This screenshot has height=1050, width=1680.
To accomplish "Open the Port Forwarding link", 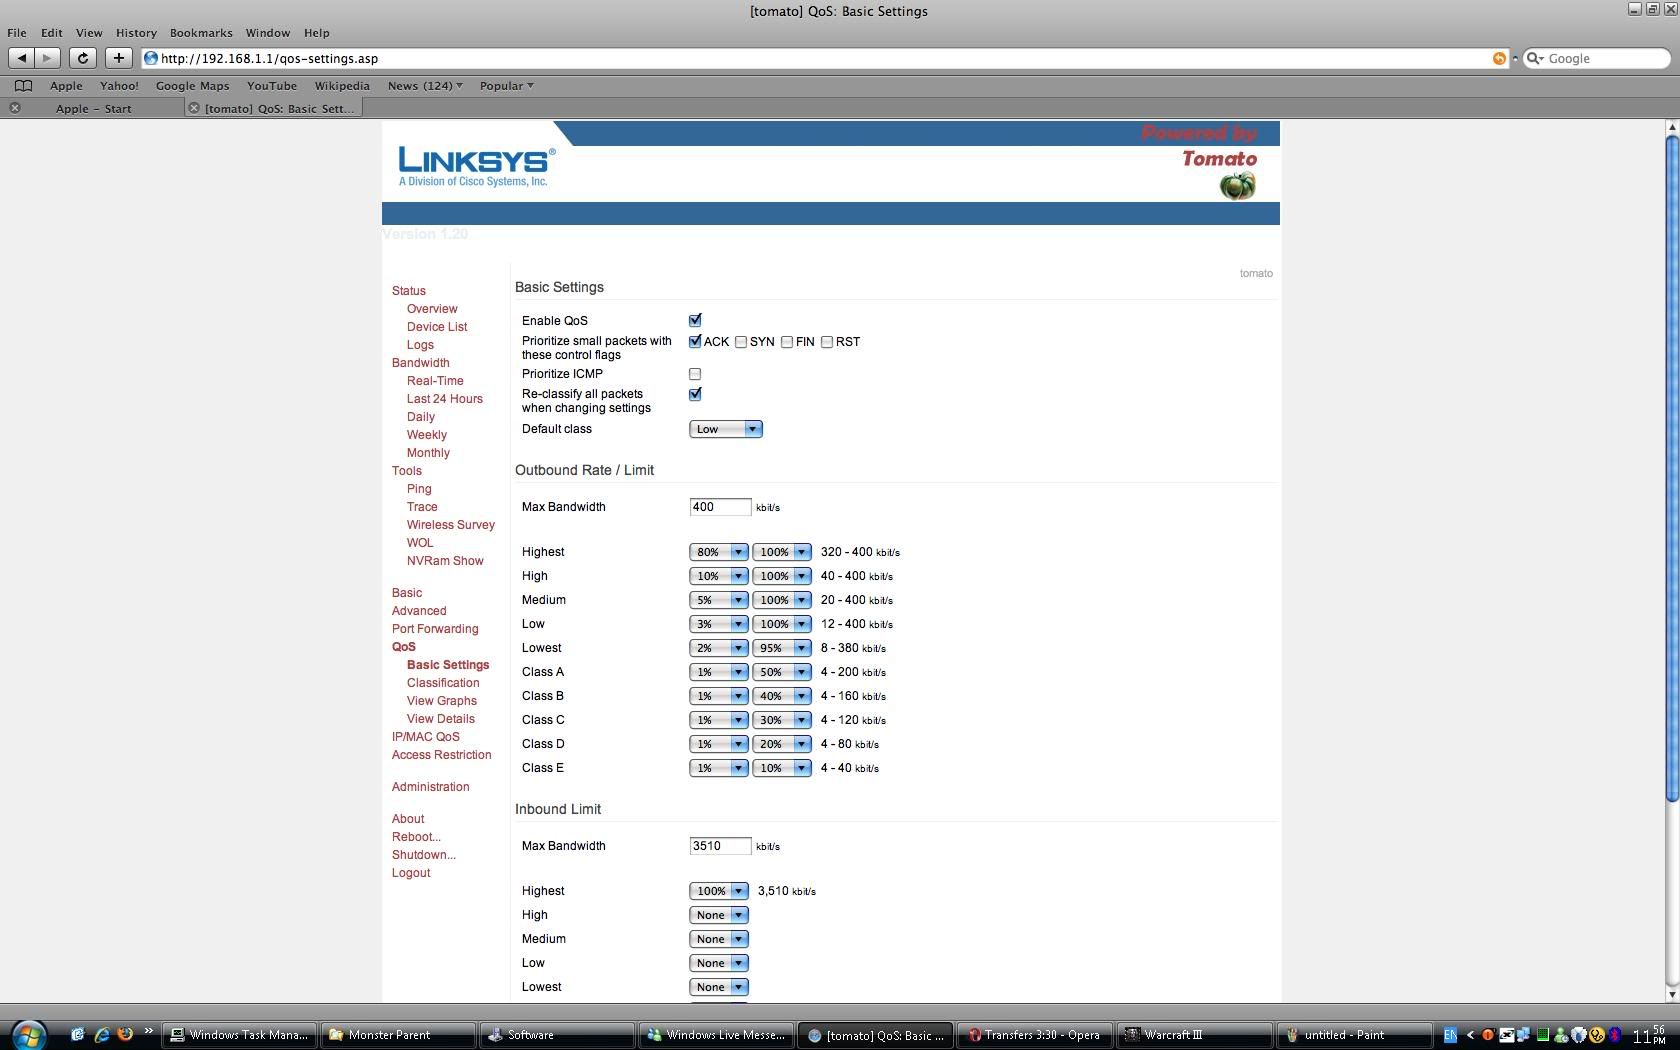I will coord(435,629).
